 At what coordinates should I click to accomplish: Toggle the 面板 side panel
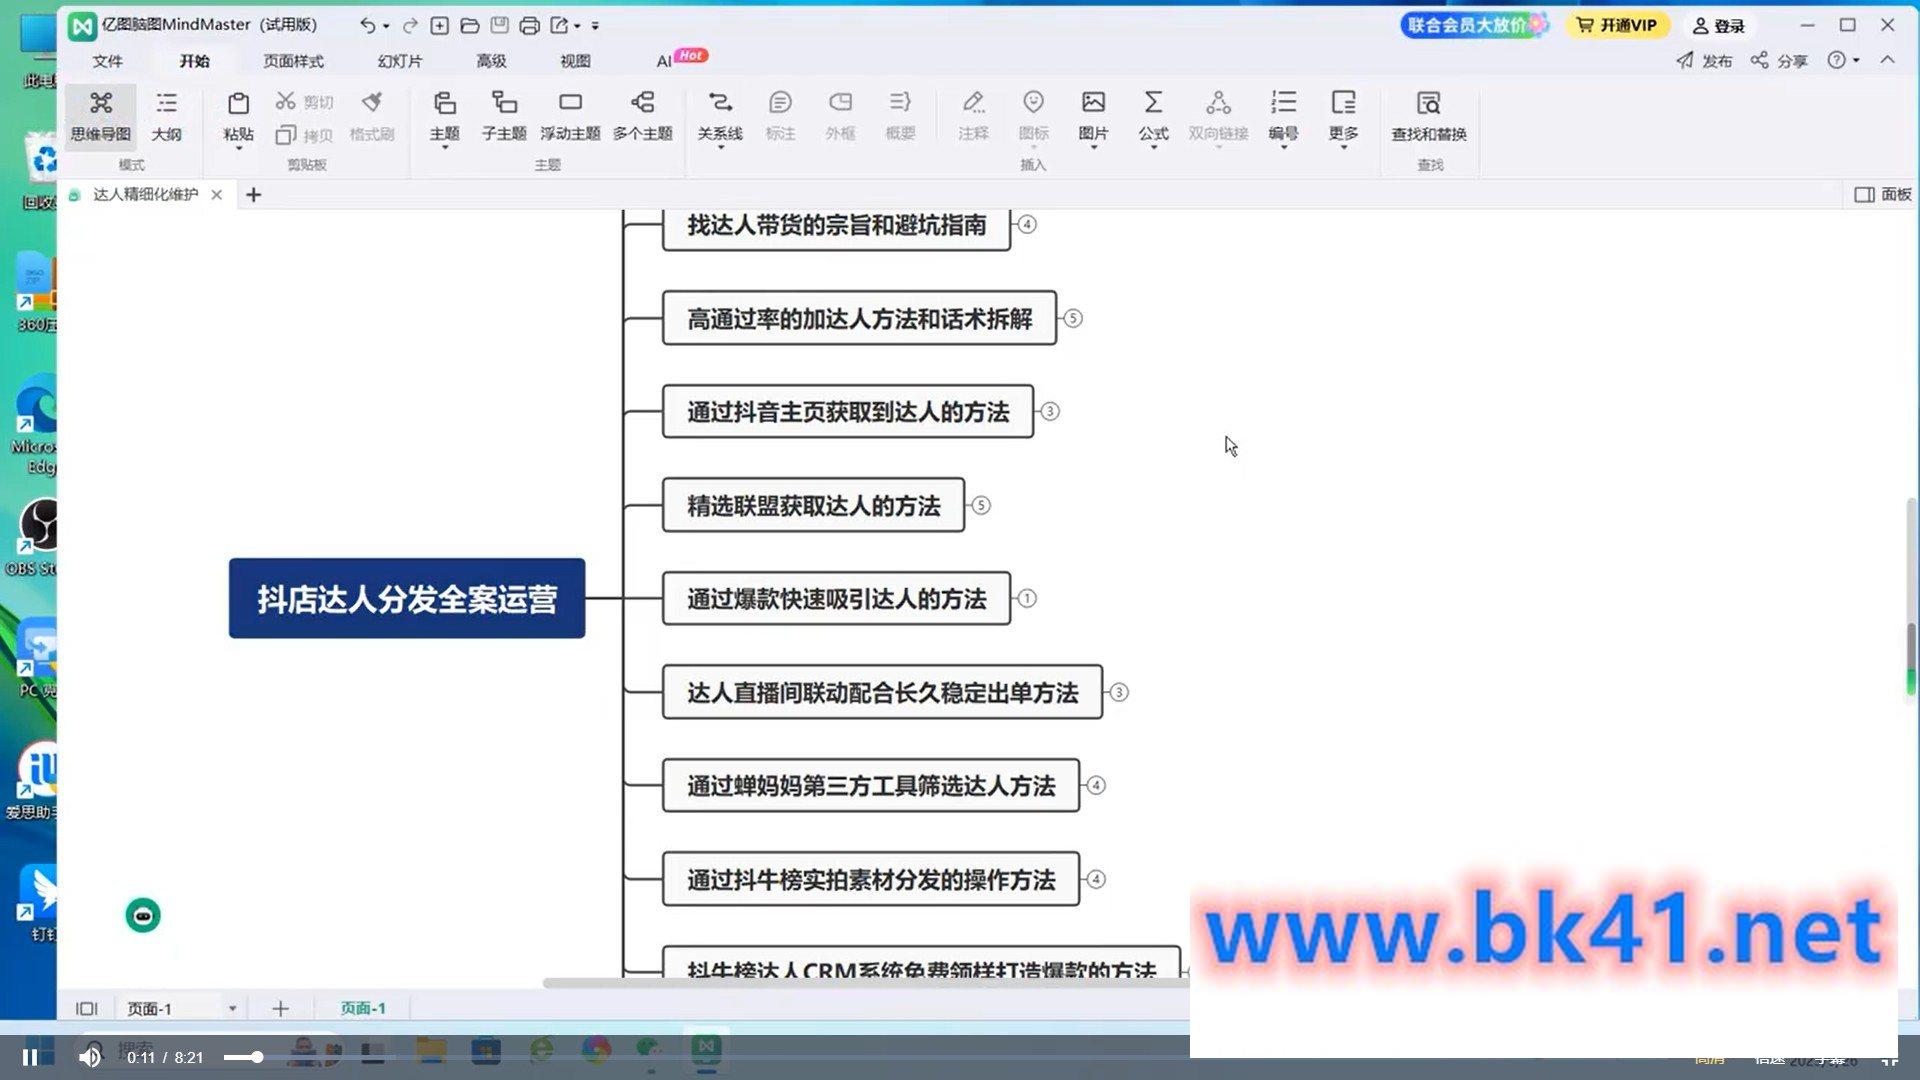click(x=1883, y=194)
